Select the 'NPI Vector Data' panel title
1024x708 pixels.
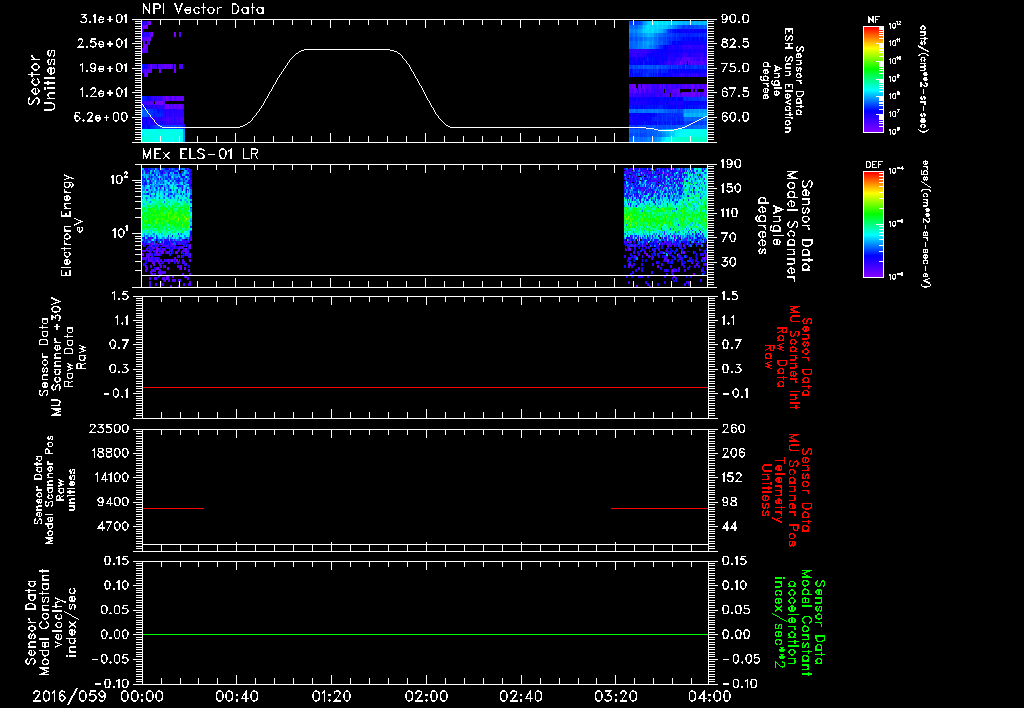pyautogui.click(x=203, y=9)
